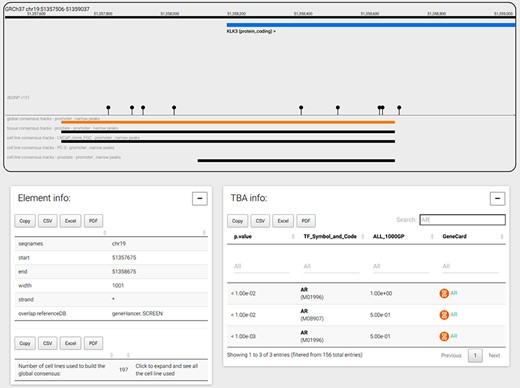520x388 pixels.
Task: Select the seqnames value chr19
Action: 119,244
